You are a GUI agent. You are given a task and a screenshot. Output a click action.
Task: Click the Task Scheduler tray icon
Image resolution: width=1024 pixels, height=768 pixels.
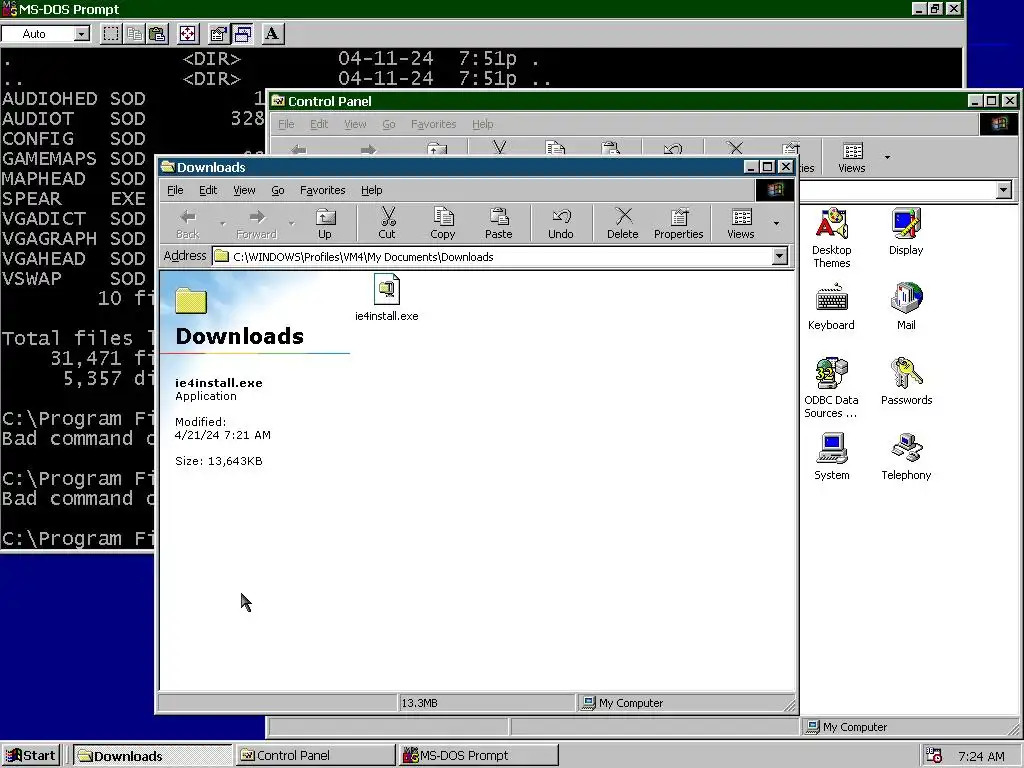[934, 756]
